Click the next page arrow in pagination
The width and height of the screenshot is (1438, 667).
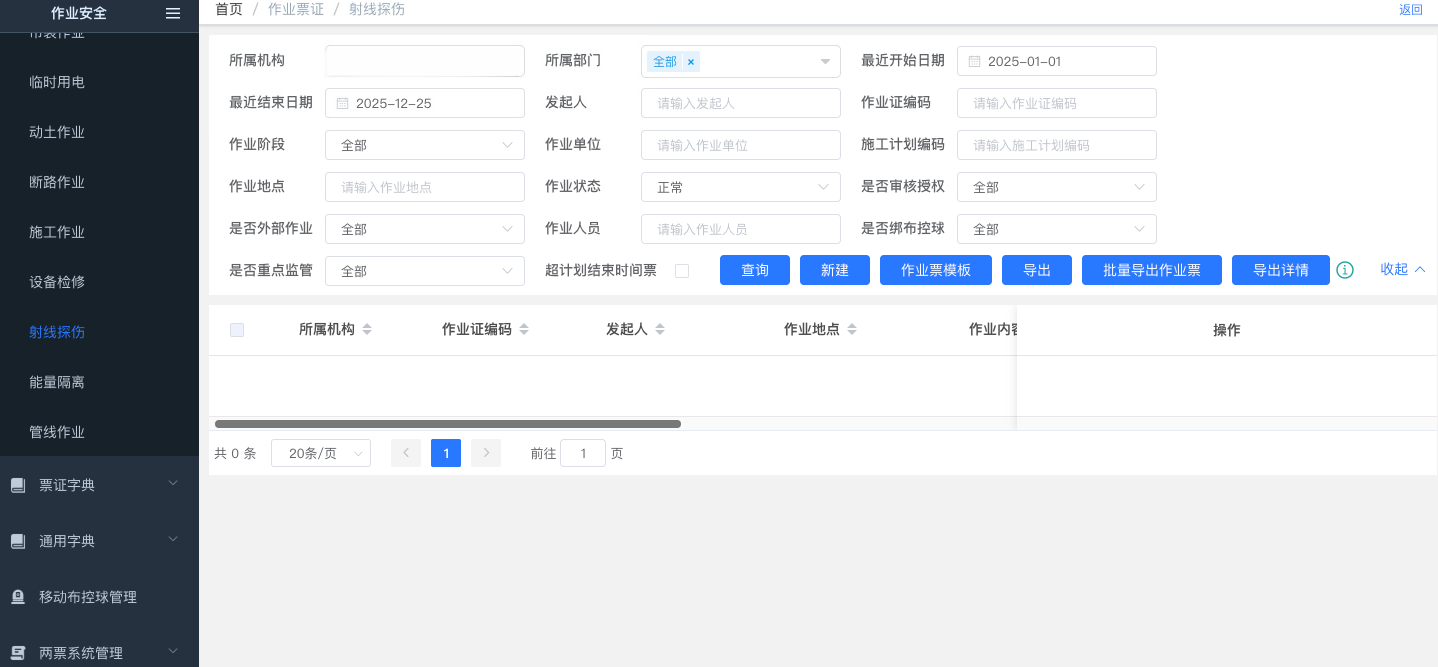(x=486, y=453)
